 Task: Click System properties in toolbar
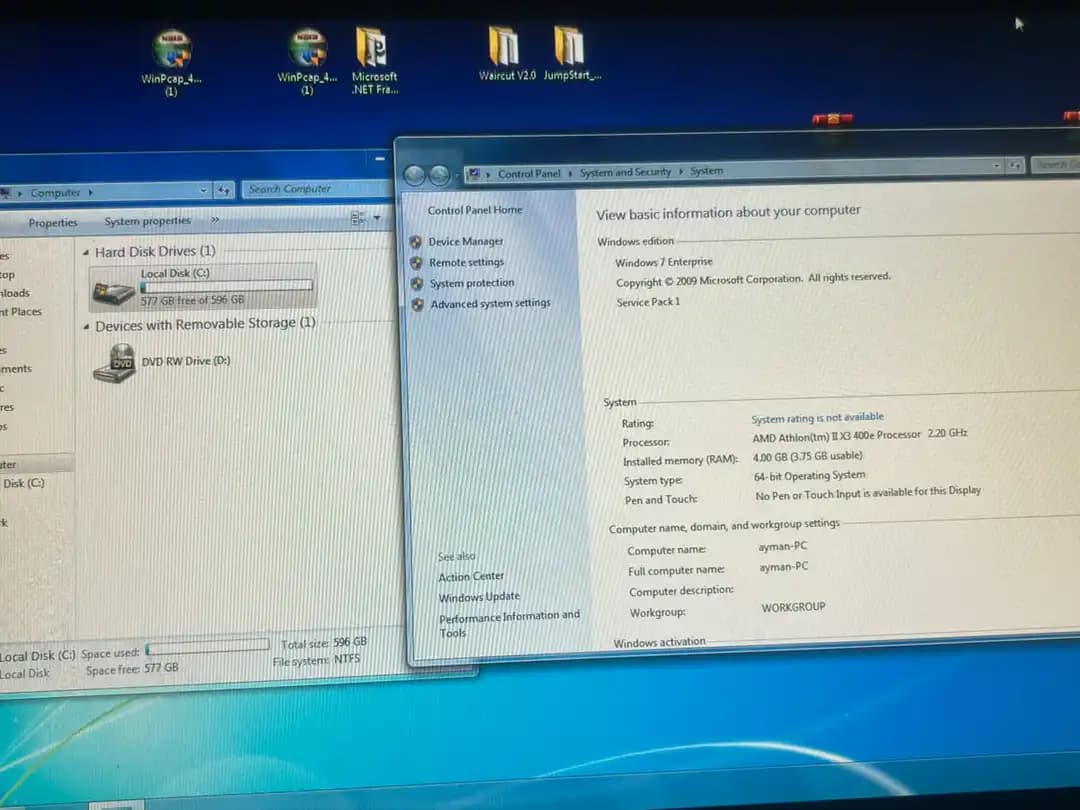click(147, 221)
